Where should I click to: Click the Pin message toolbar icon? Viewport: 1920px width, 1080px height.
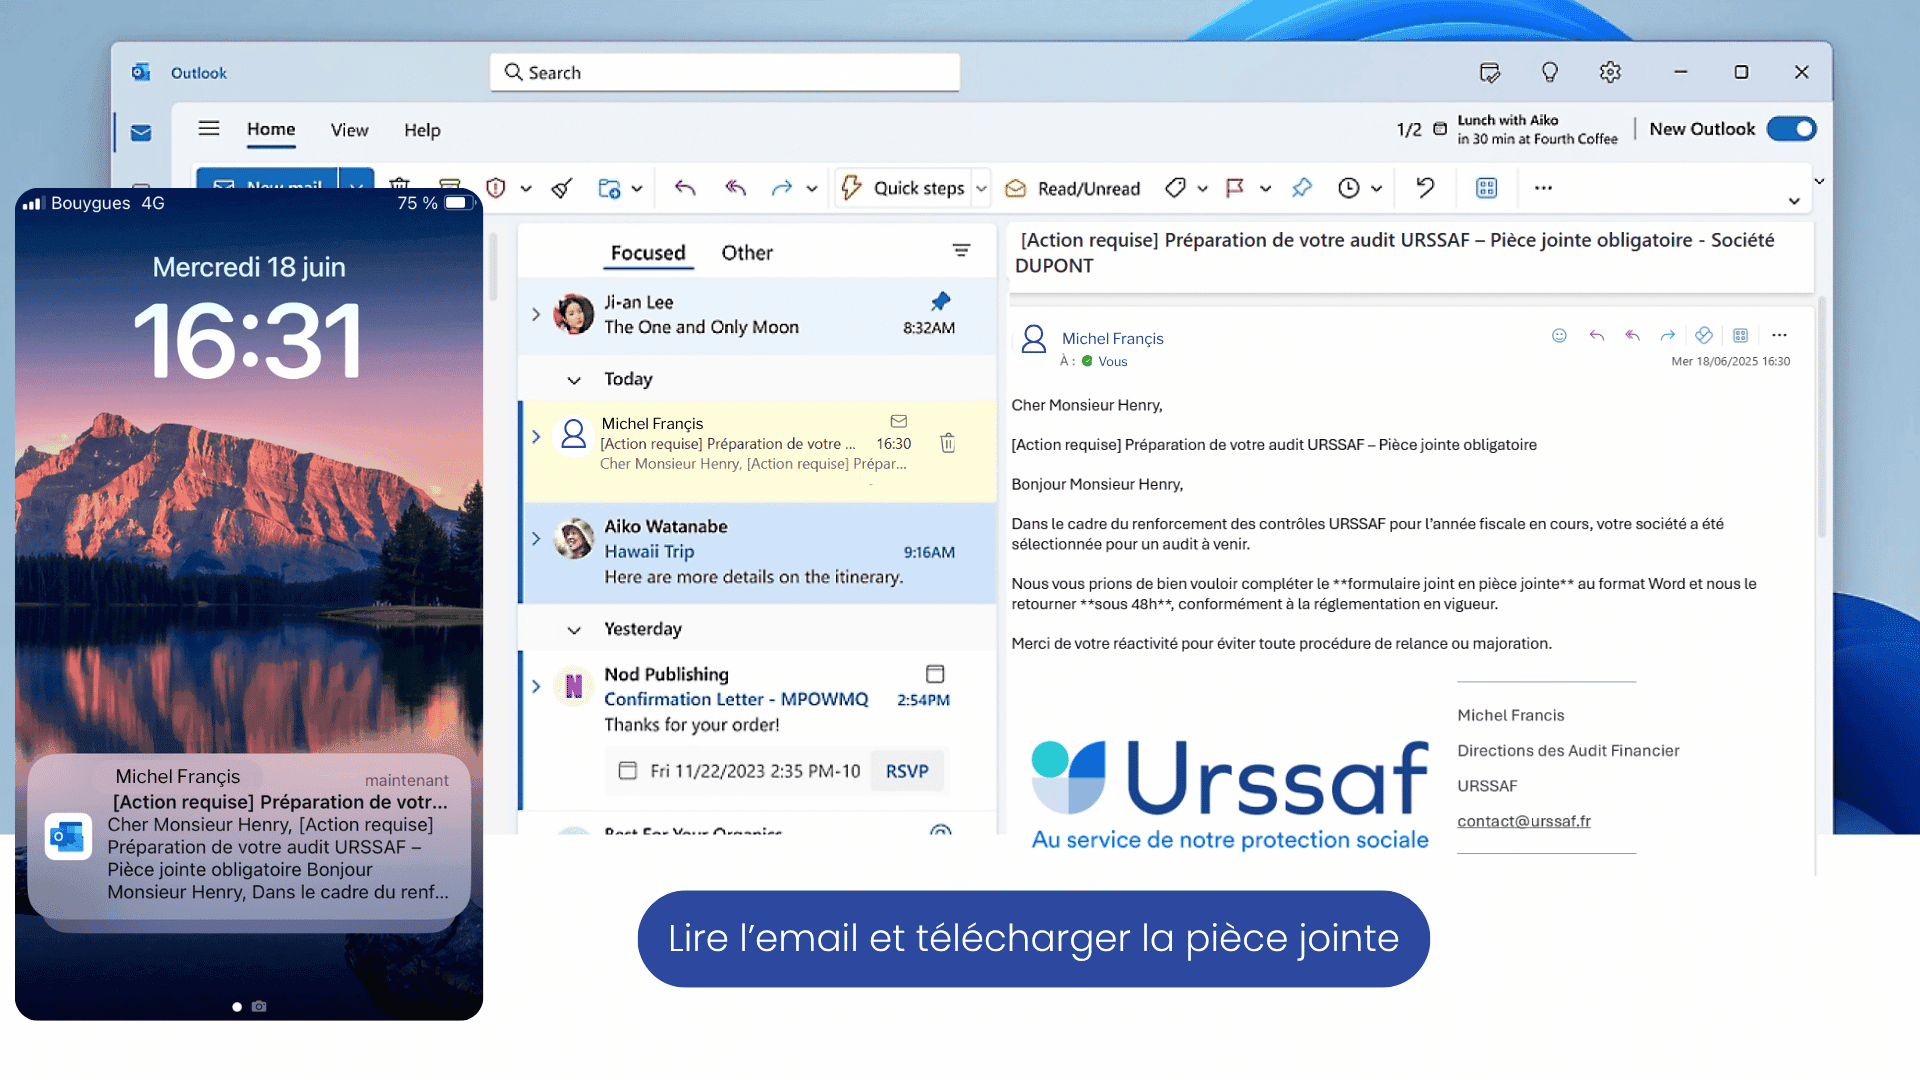(x=1301, y=187)
